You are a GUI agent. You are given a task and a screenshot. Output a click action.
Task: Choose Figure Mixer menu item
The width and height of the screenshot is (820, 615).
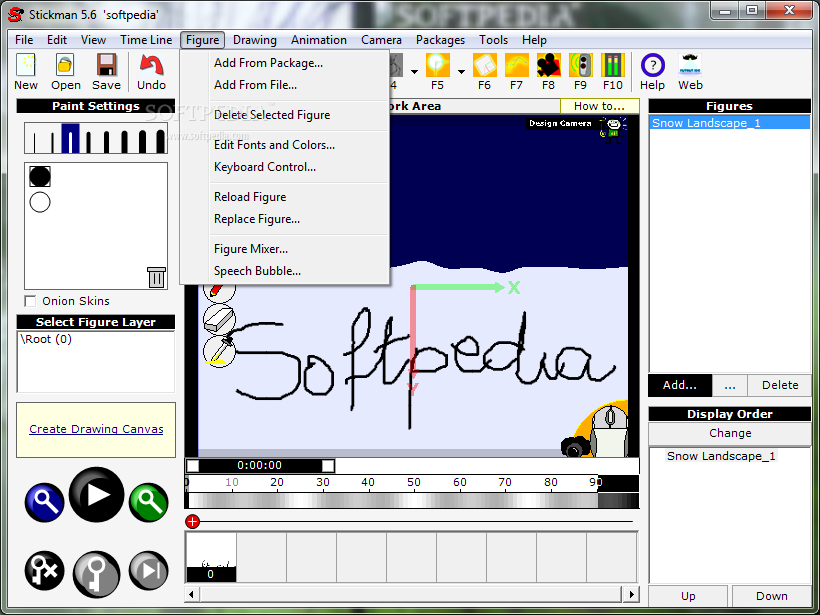284,249
